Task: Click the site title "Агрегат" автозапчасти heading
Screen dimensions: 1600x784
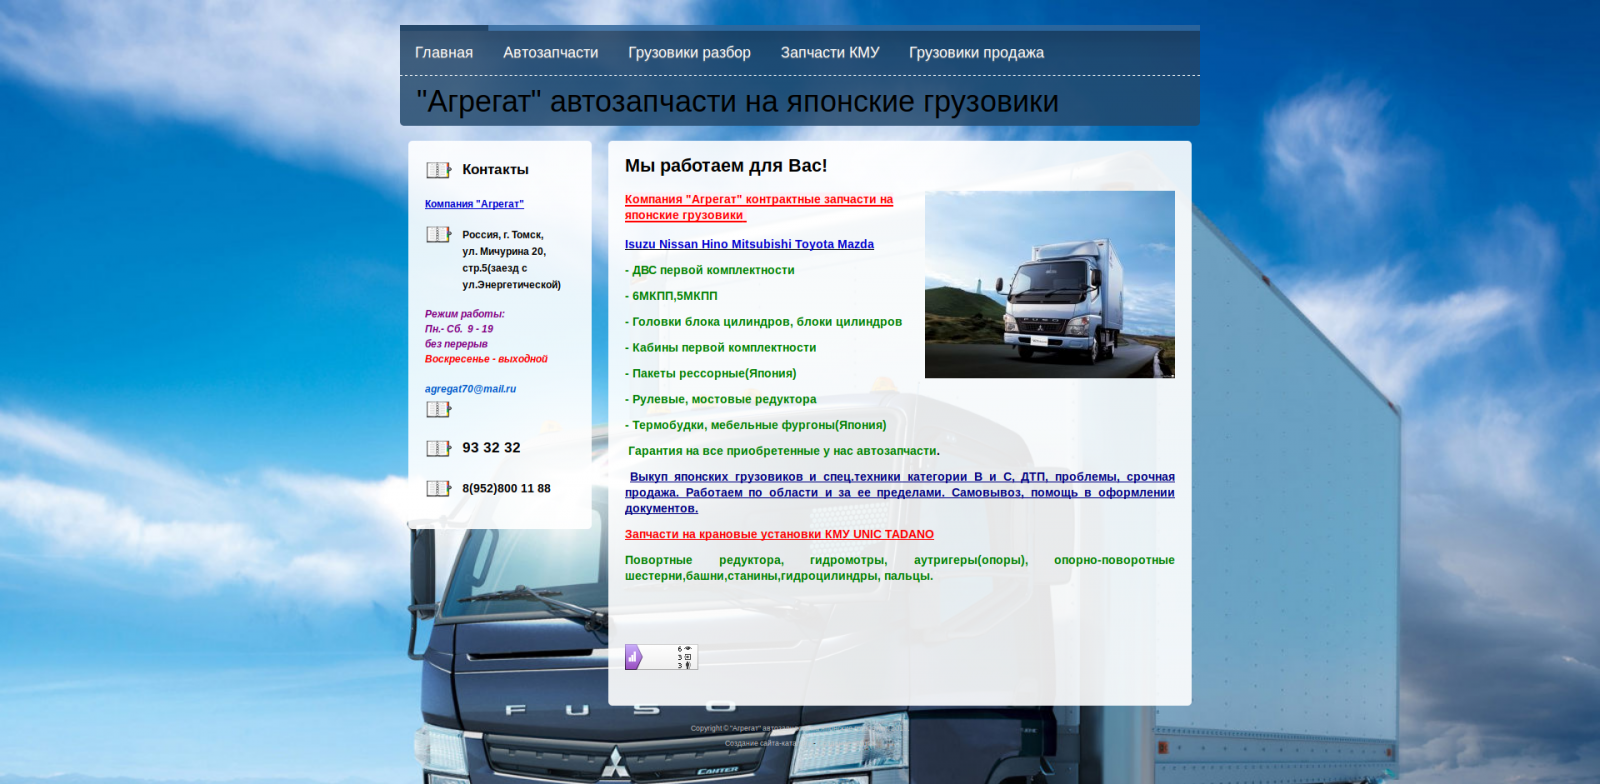Action: [x=737, y=102]
